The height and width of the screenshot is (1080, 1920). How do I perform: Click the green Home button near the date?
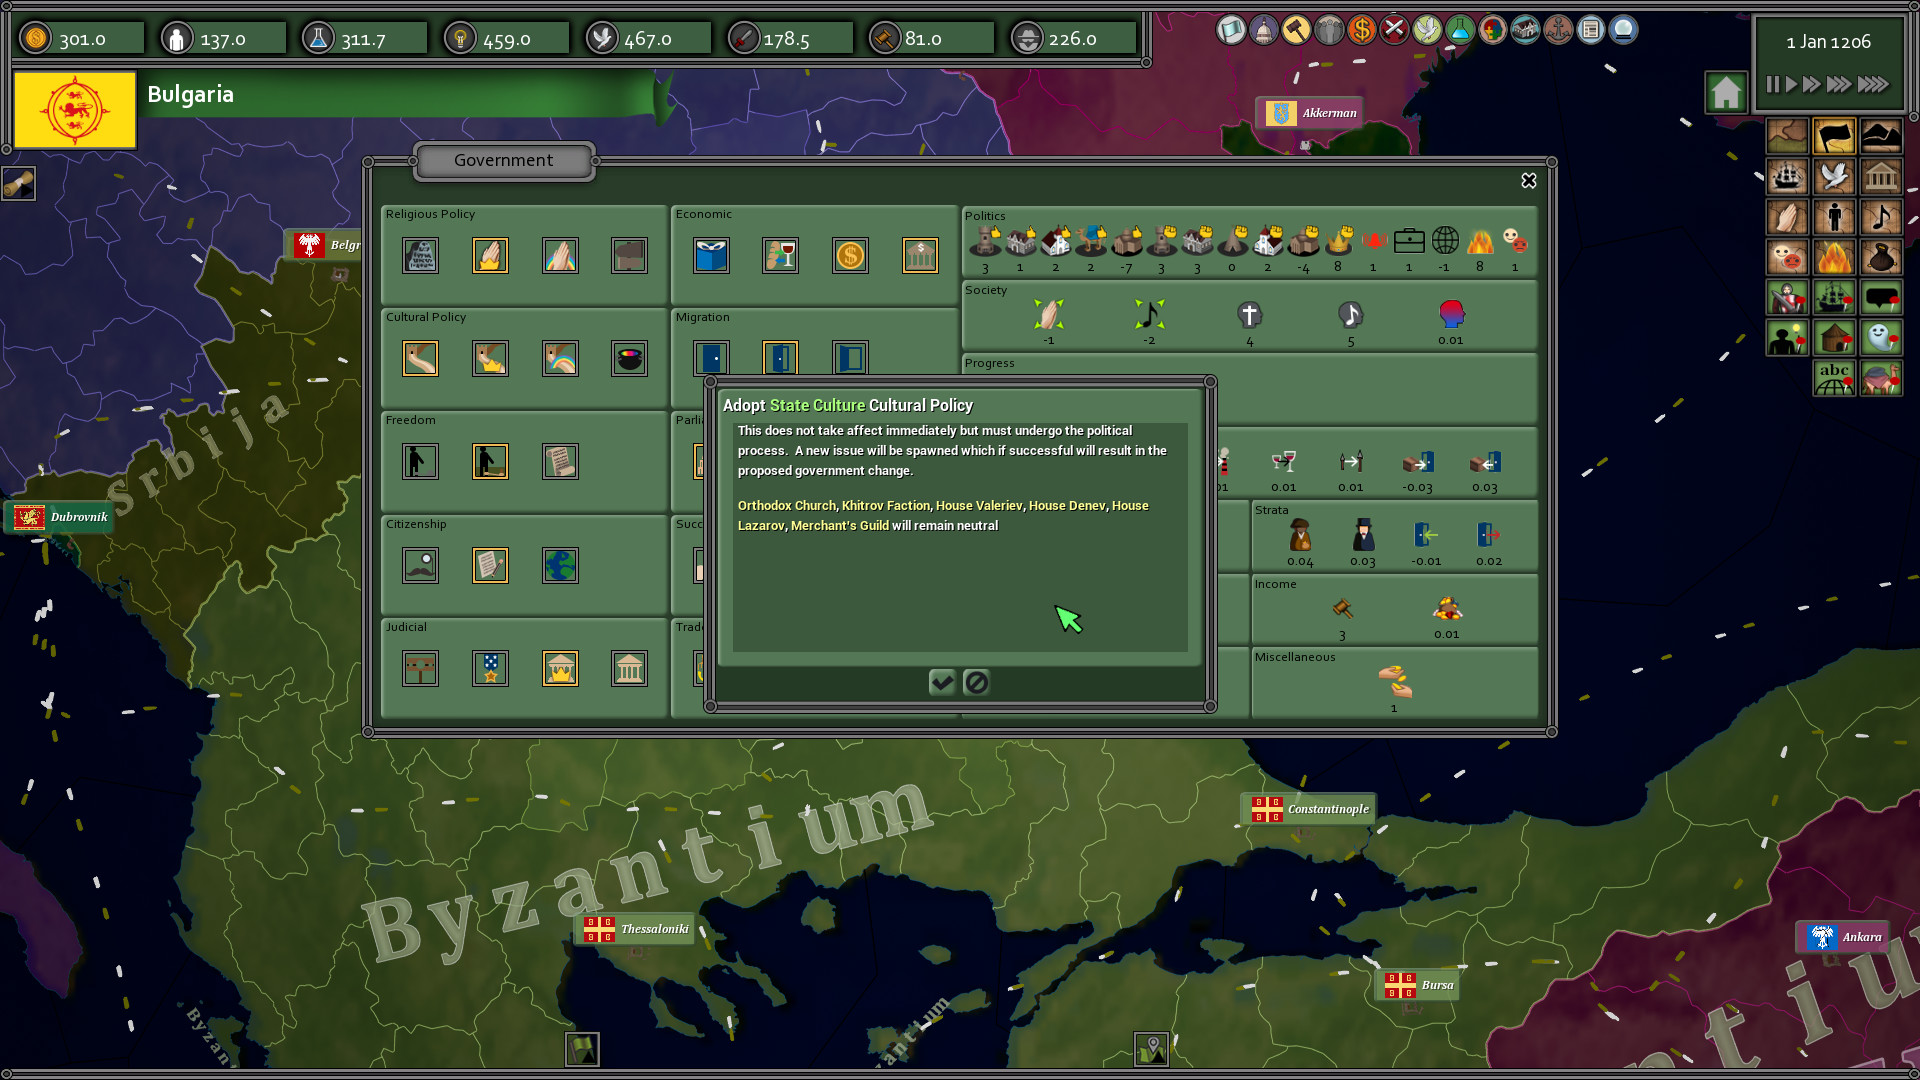1727,91
